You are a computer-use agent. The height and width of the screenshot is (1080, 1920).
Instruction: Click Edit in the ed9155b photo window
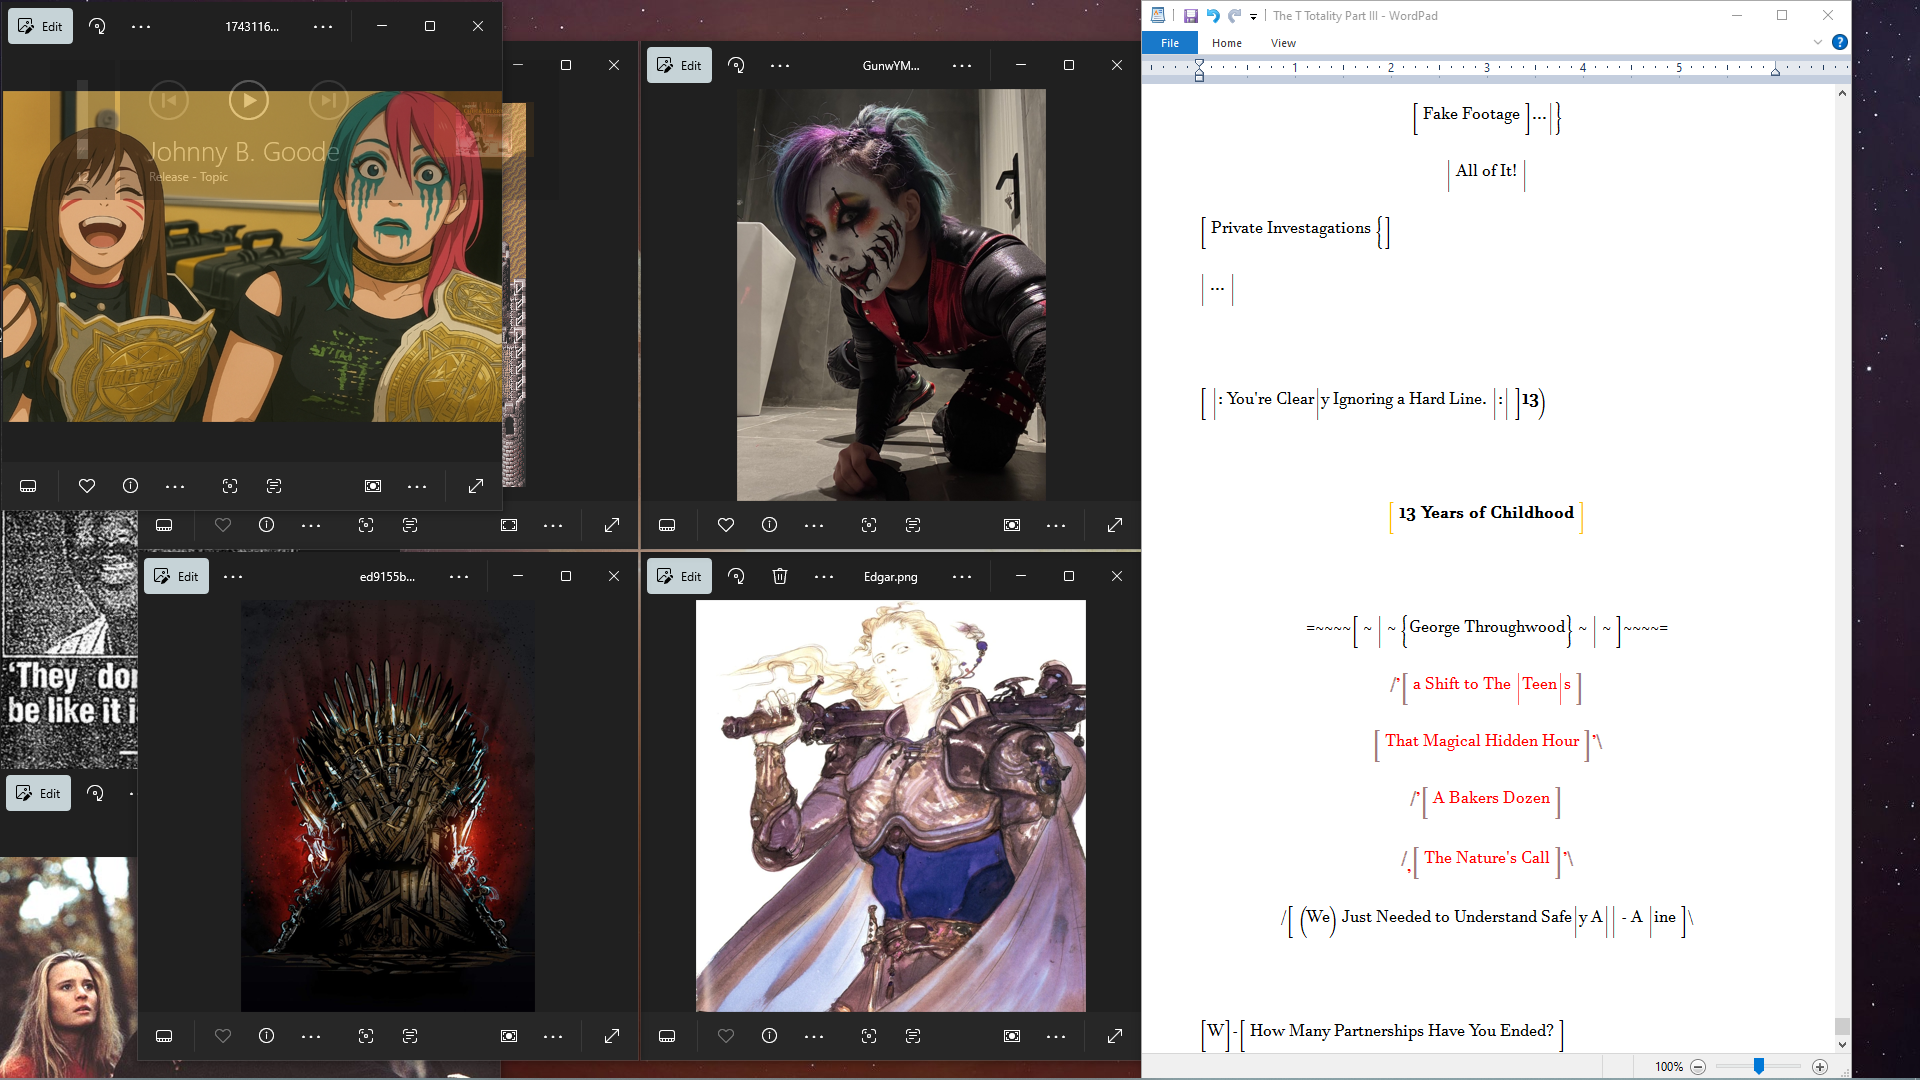click(176, 576)
